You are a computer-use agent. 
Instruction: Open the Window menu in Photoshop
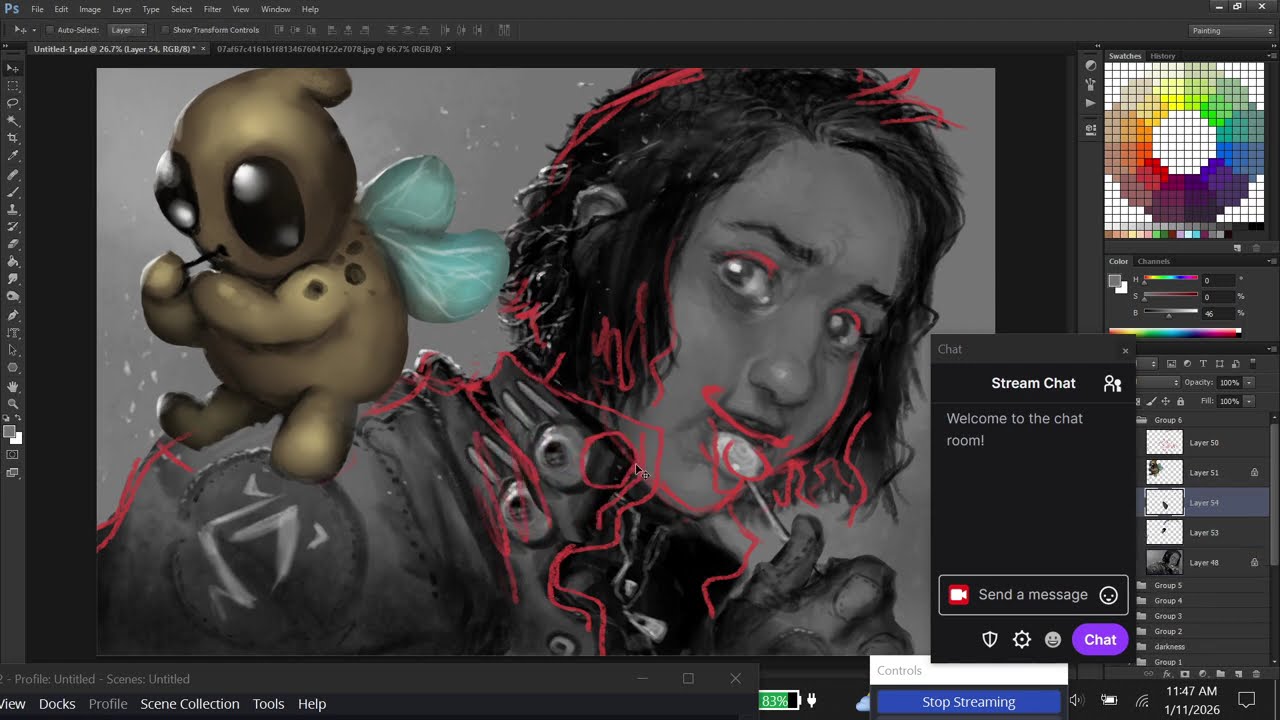point(276,9)
